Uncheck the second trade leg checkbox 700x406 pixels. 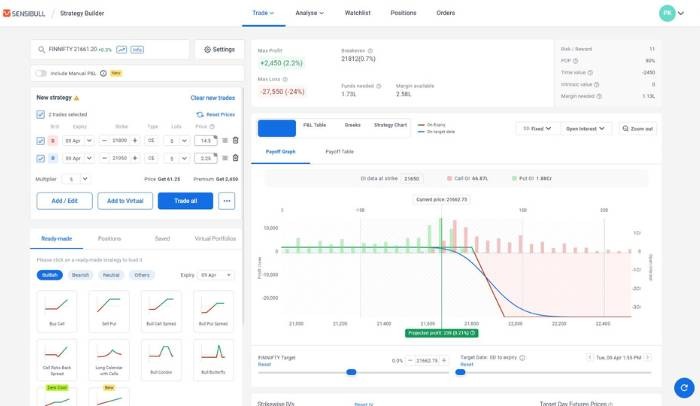[x=41, y=158]
